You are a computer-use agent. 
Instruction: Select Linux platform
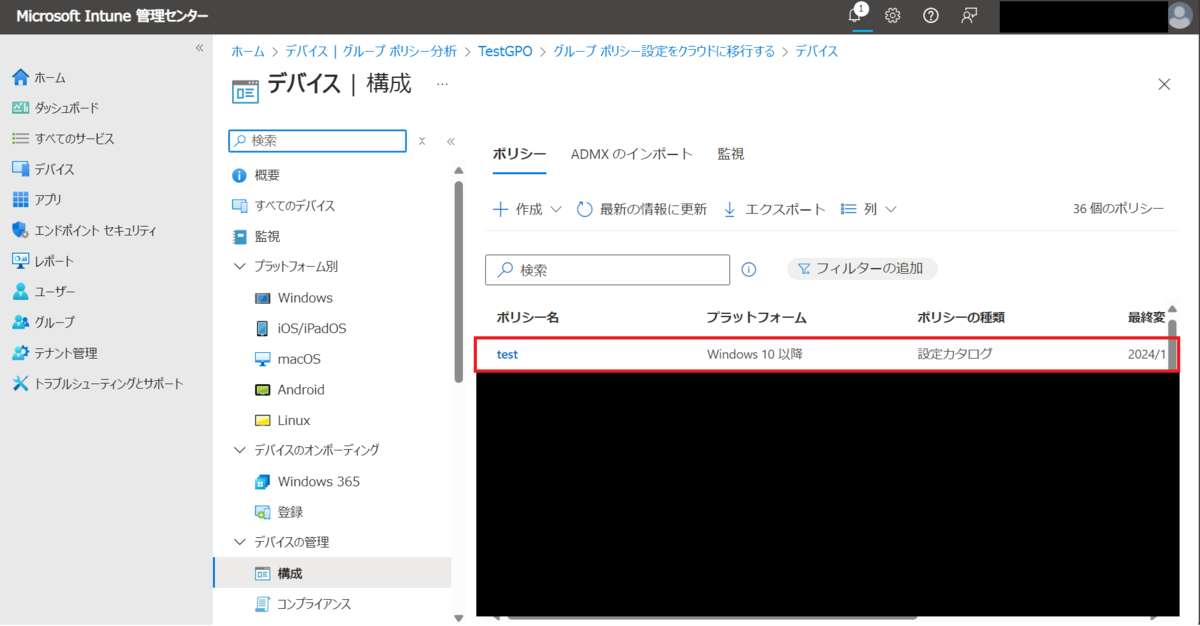coord(283,421)
